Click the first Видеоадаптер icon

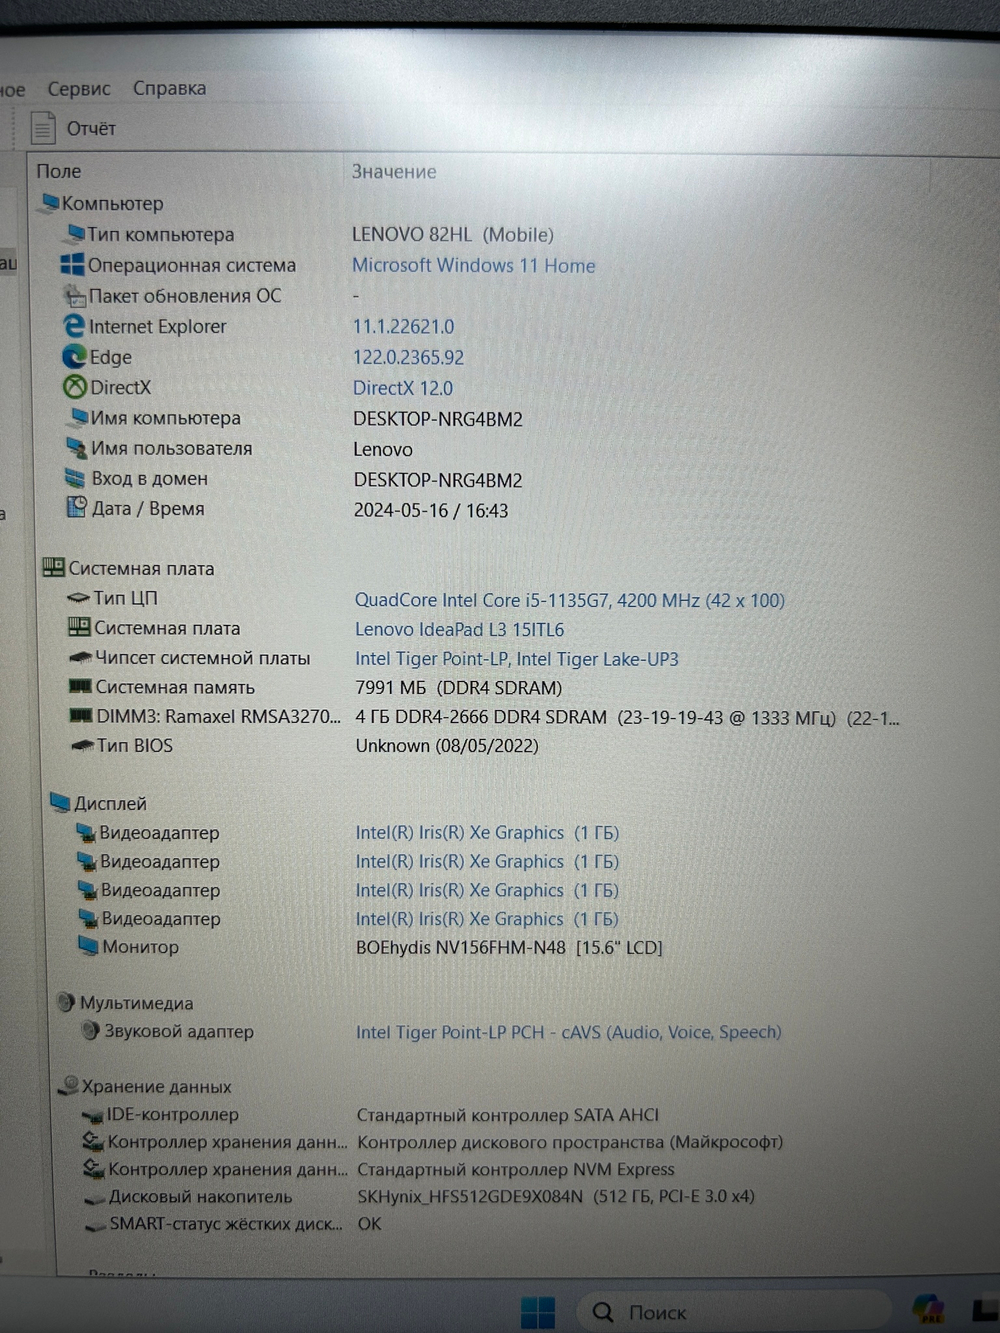tap(87, 832)
